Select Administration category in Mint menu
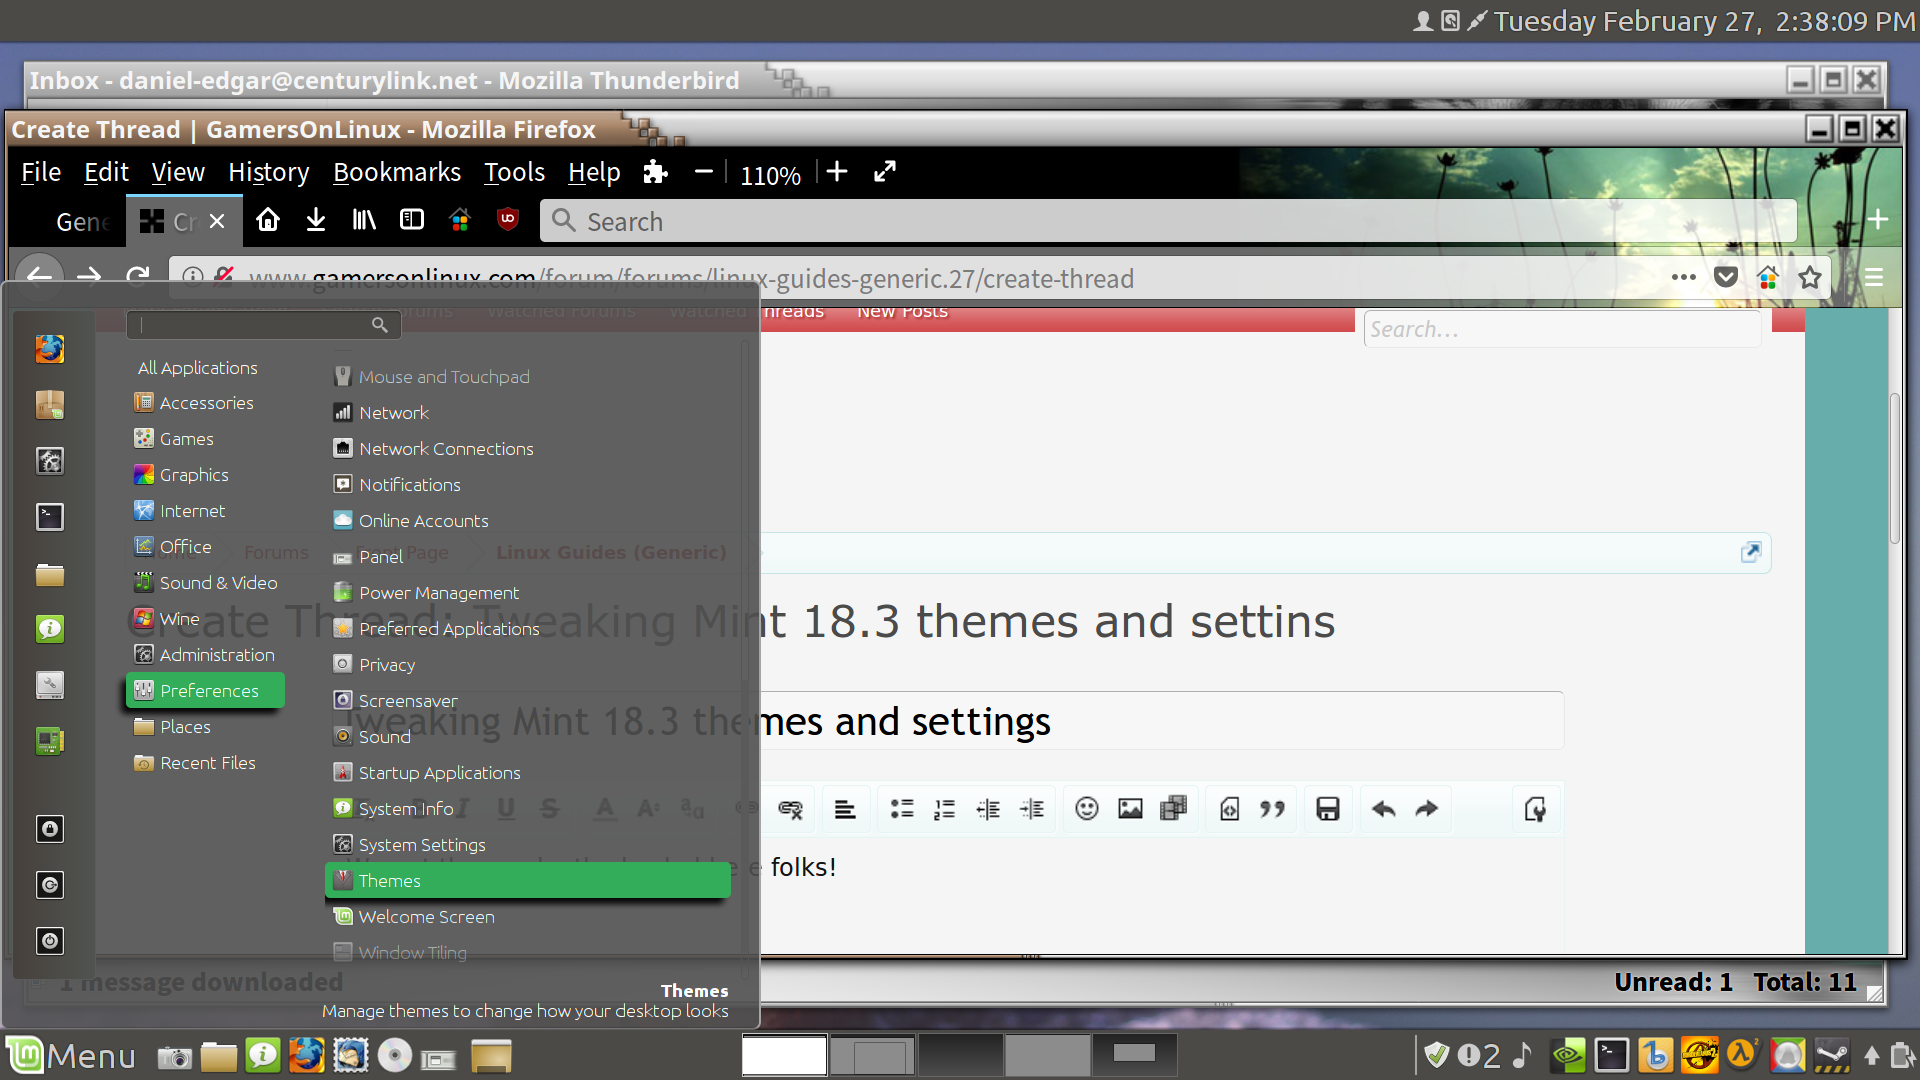Viewport: 1920px width, 1080px height. (x=205, y=654)
